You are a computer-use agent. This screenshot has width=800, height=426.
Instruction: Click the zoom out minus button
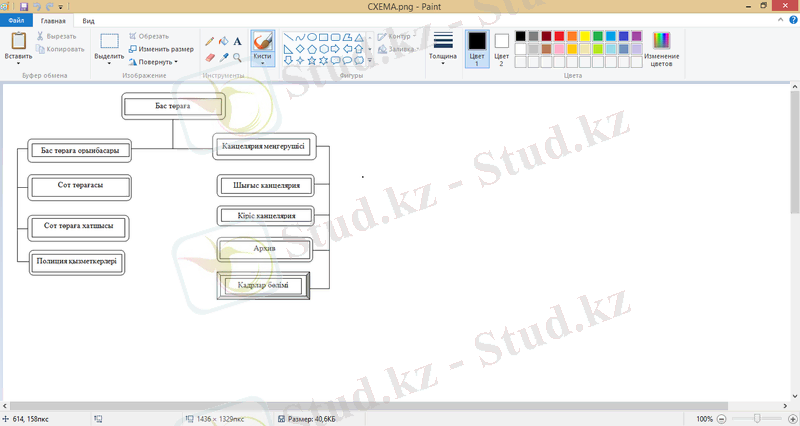[721, 419]
